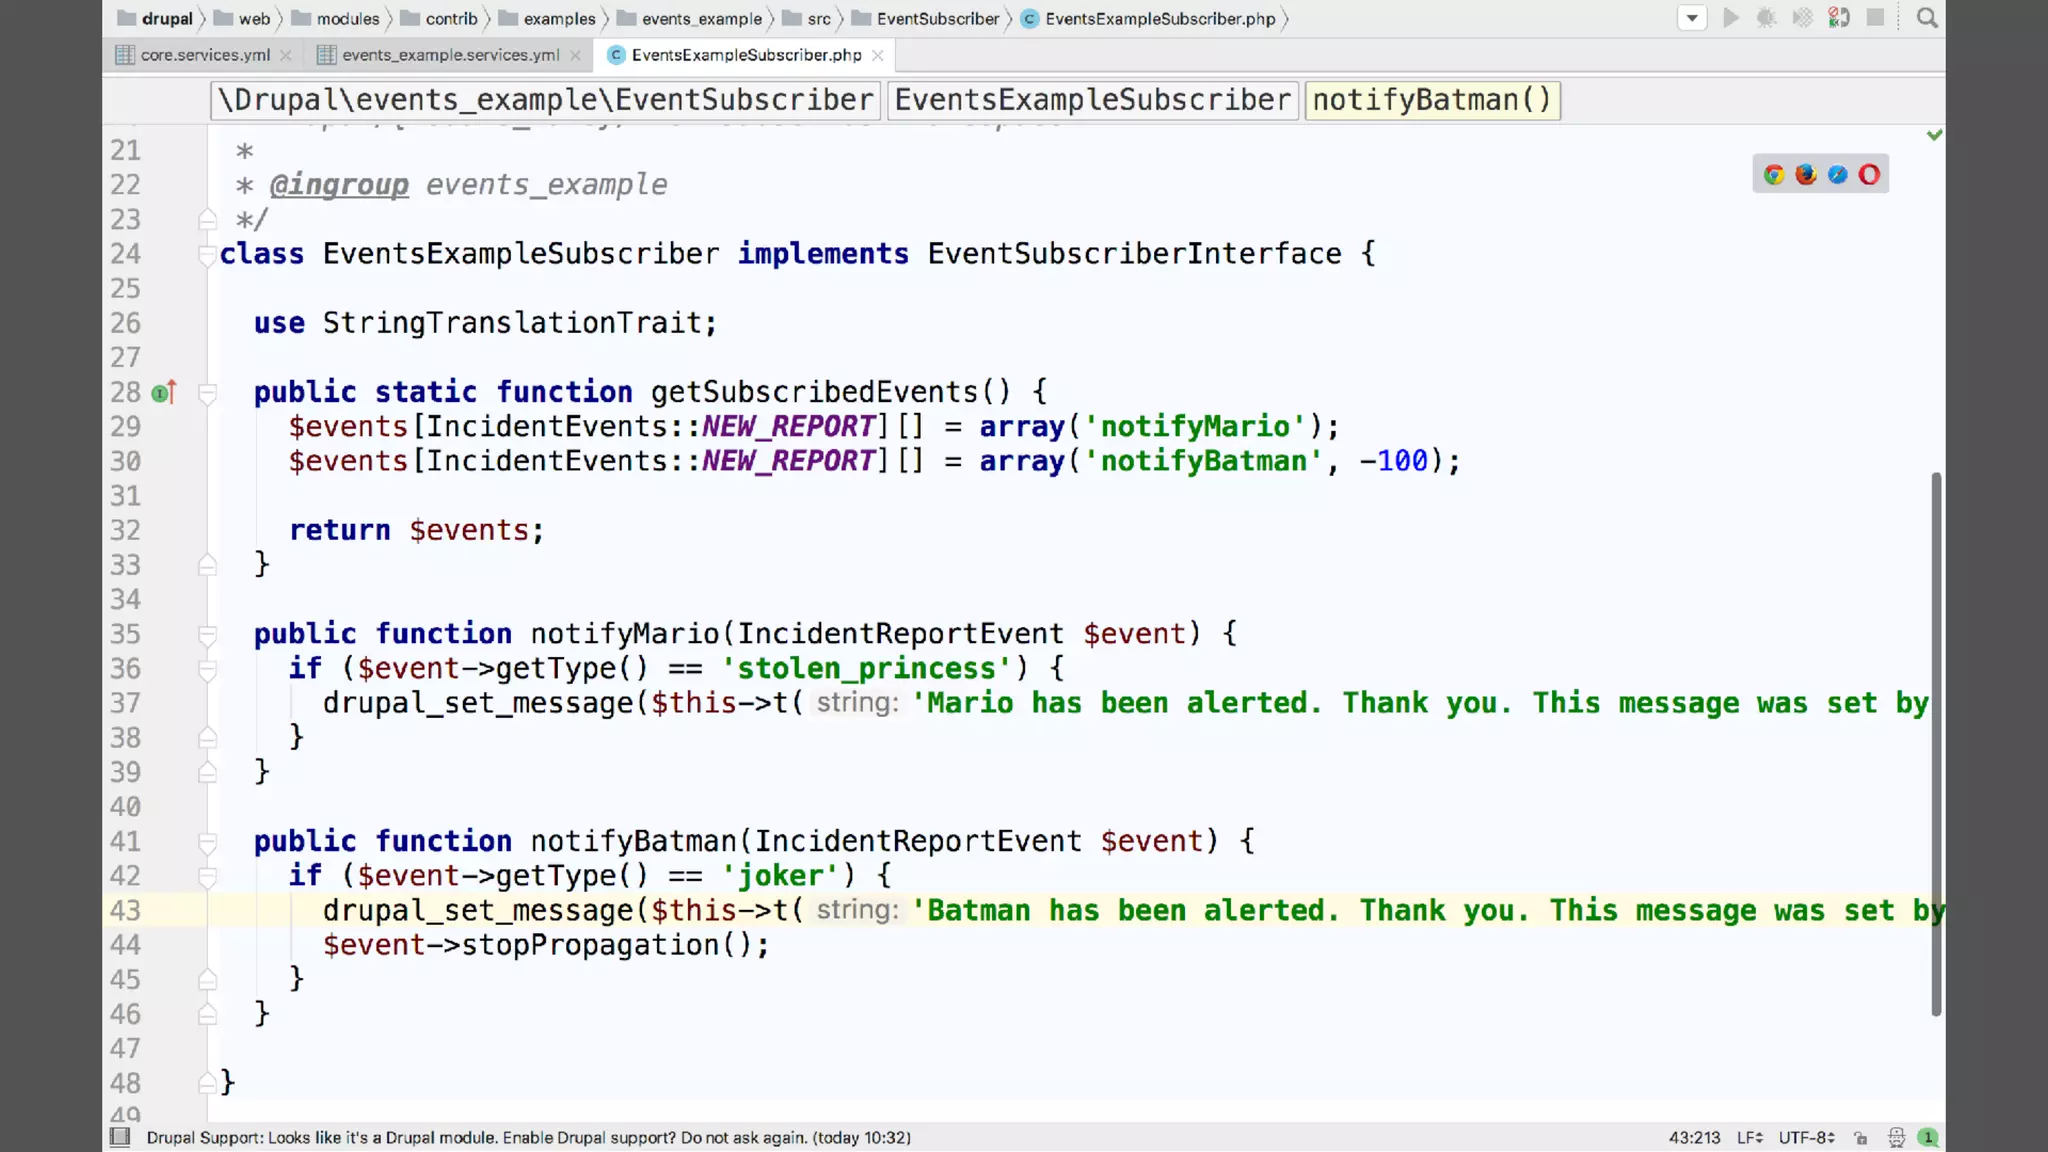Click the Debug bug icon

[x=1766, y=18]
